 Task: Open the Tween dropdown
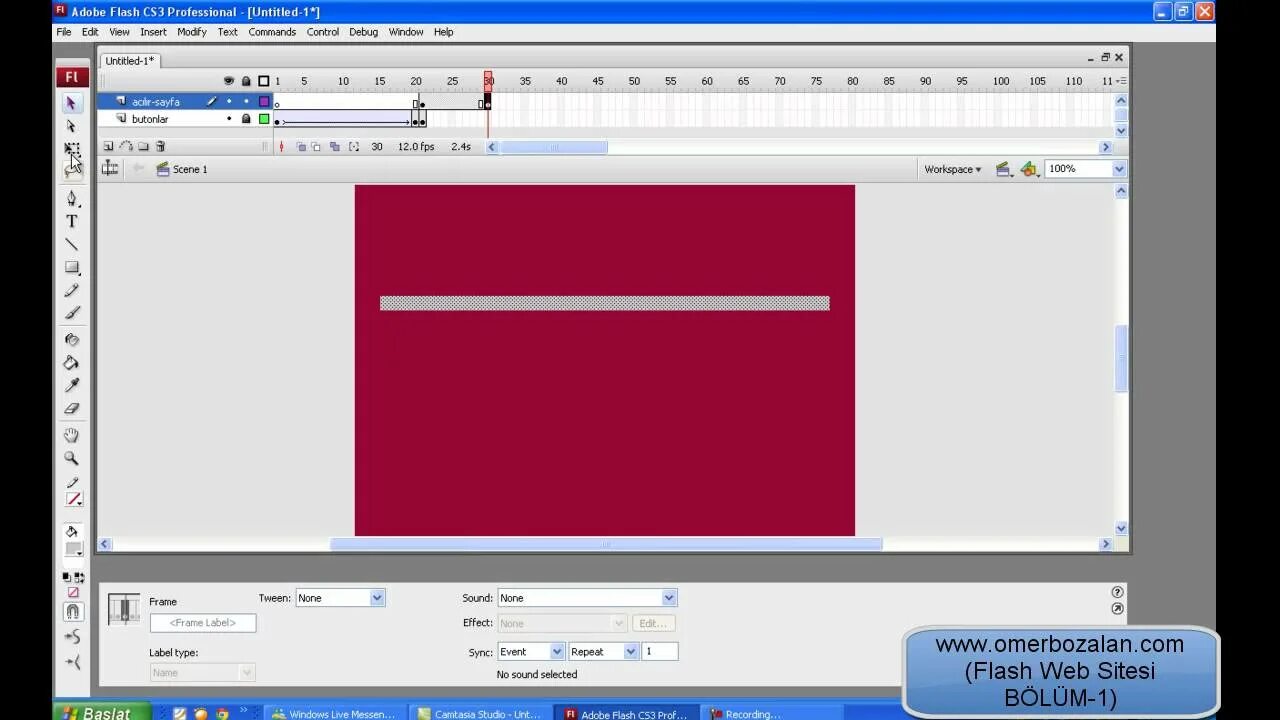pyautogui.click(x=375, y=597)
